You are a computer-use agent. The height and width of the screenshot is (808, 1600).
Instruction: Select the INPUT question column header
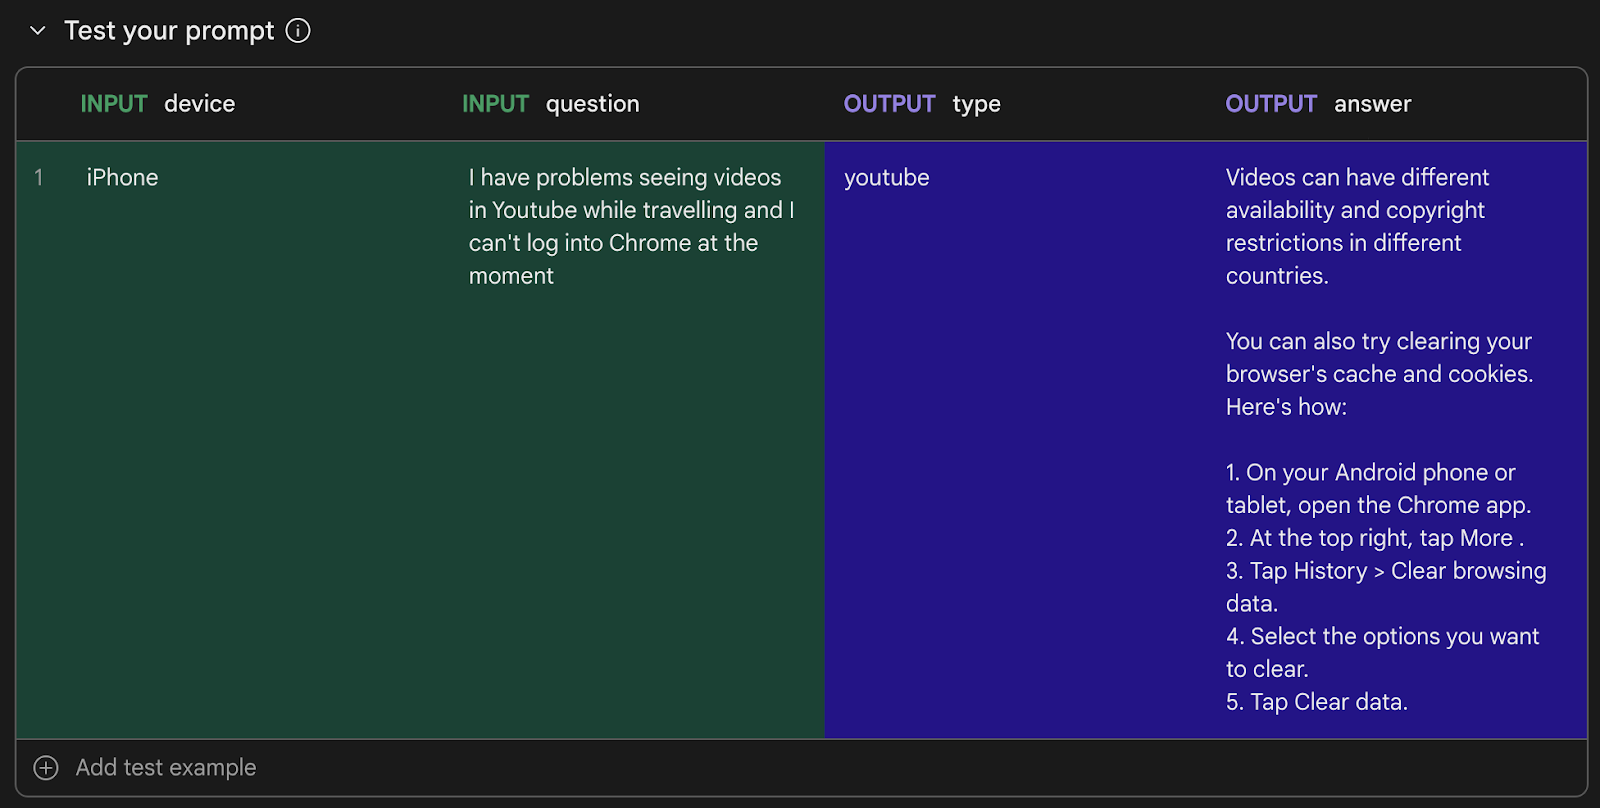click(550, 104)
